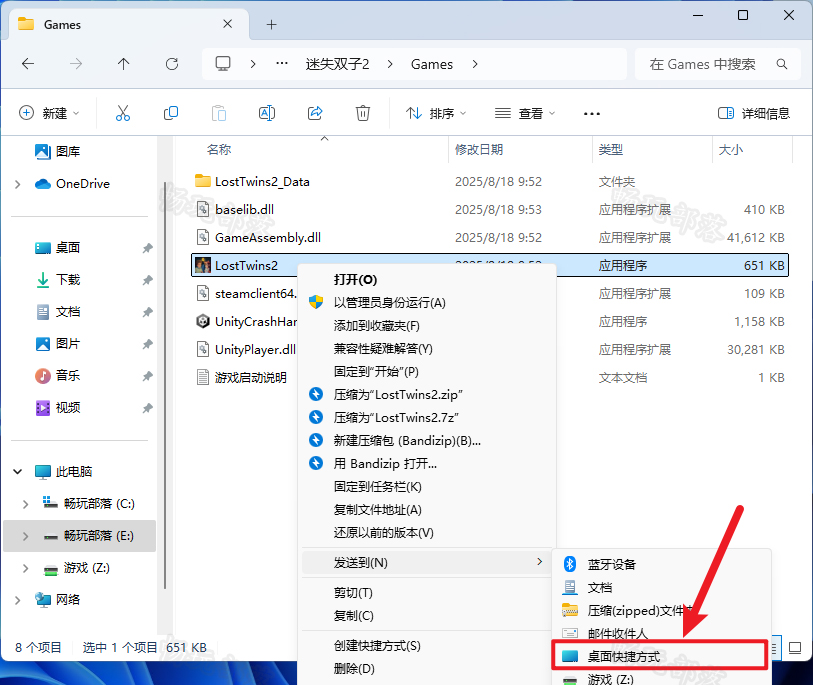Toggle the 详细信息 details pane
The width and height of the screenshot is (813, 685).
tap(754, 113)
